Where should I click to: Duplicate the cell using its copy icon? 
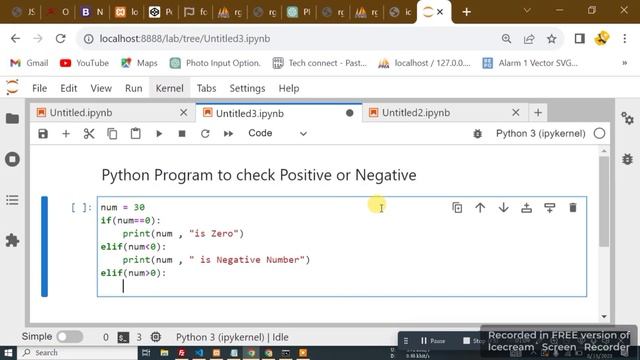tap(457, 208)
